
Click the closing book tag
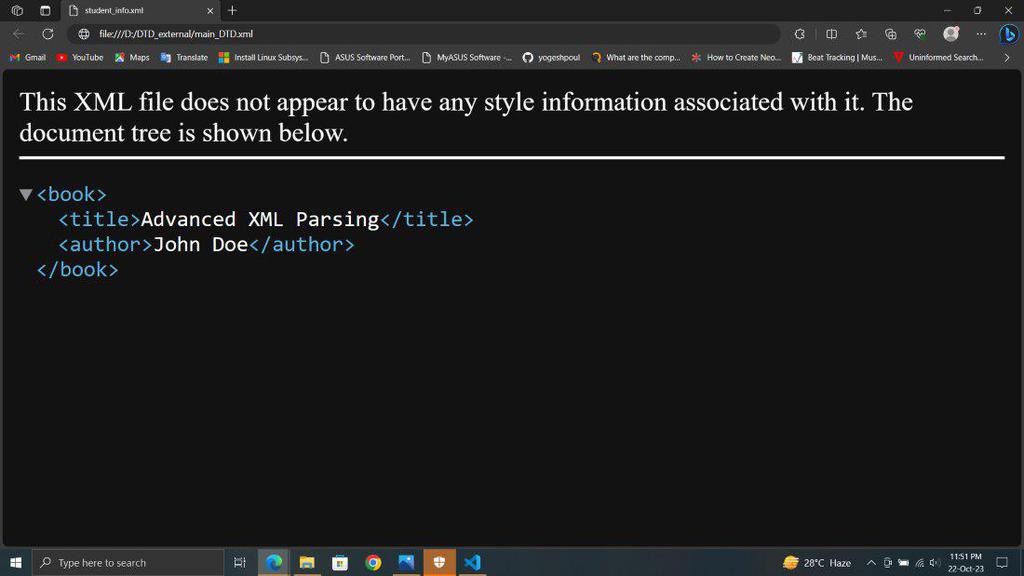(77, 270)
